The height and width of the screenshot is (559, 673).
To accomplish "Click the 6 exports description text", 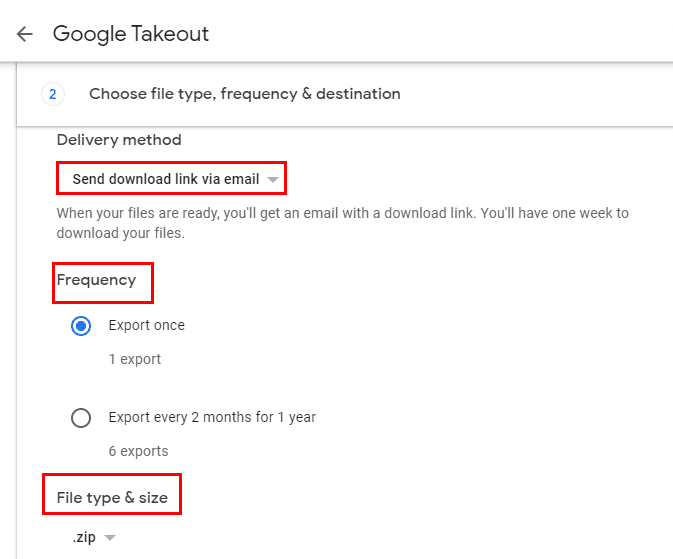I will [x=138, y=451].
